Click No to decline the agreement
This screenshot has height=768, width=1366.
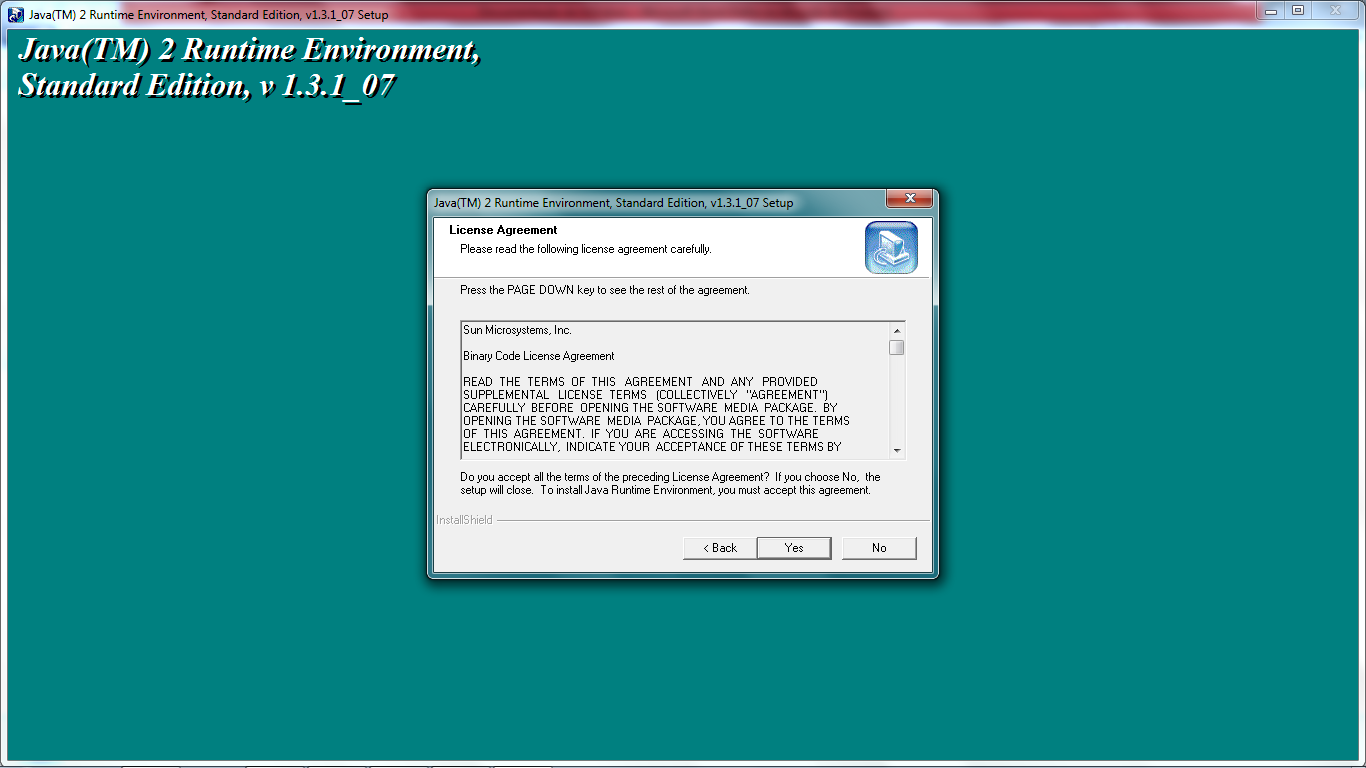(x=878, y=547)
